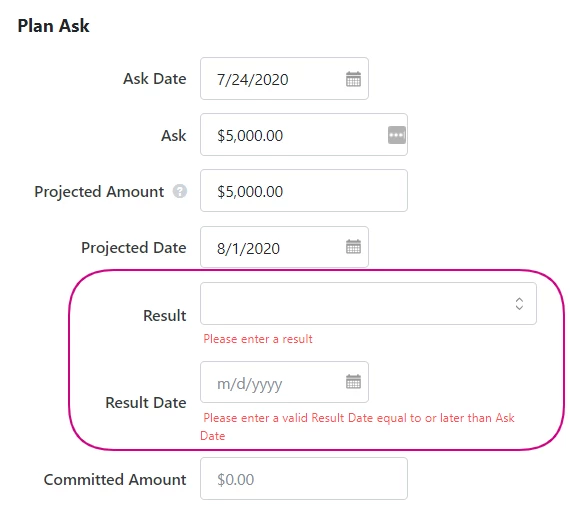Image resolution: width=572 pixels, height=519 pixels.
Task: Open the Result Date calendar picker
Action: click(353, 382)
